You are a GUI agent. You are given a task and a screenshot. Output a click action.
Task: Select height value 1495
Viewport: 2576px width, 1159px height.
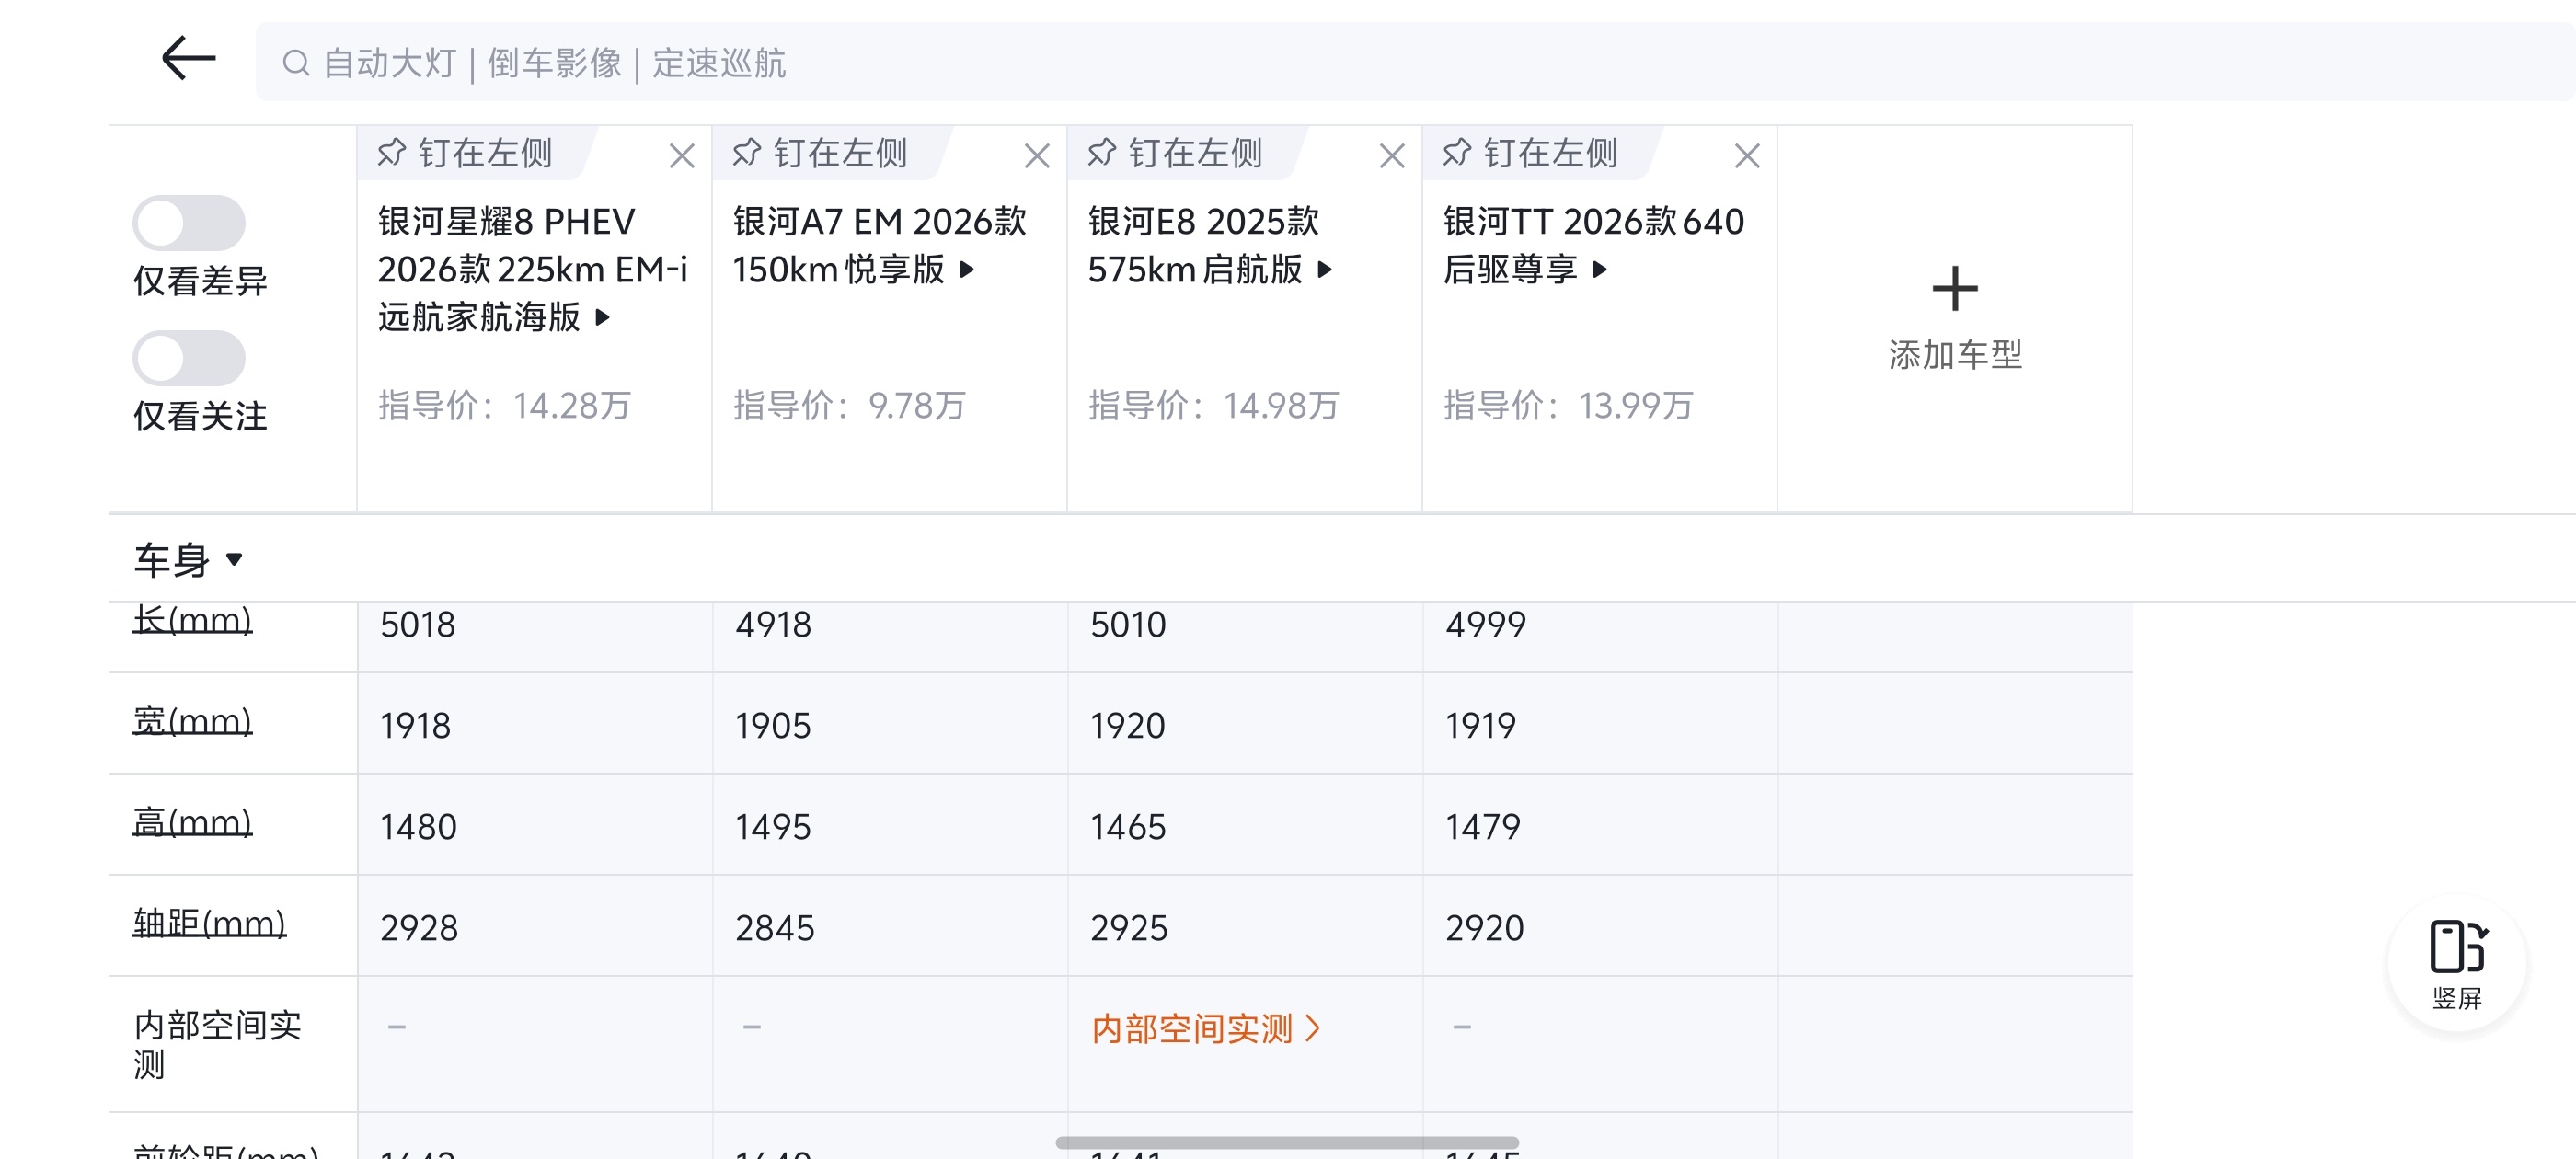(772, 828)
